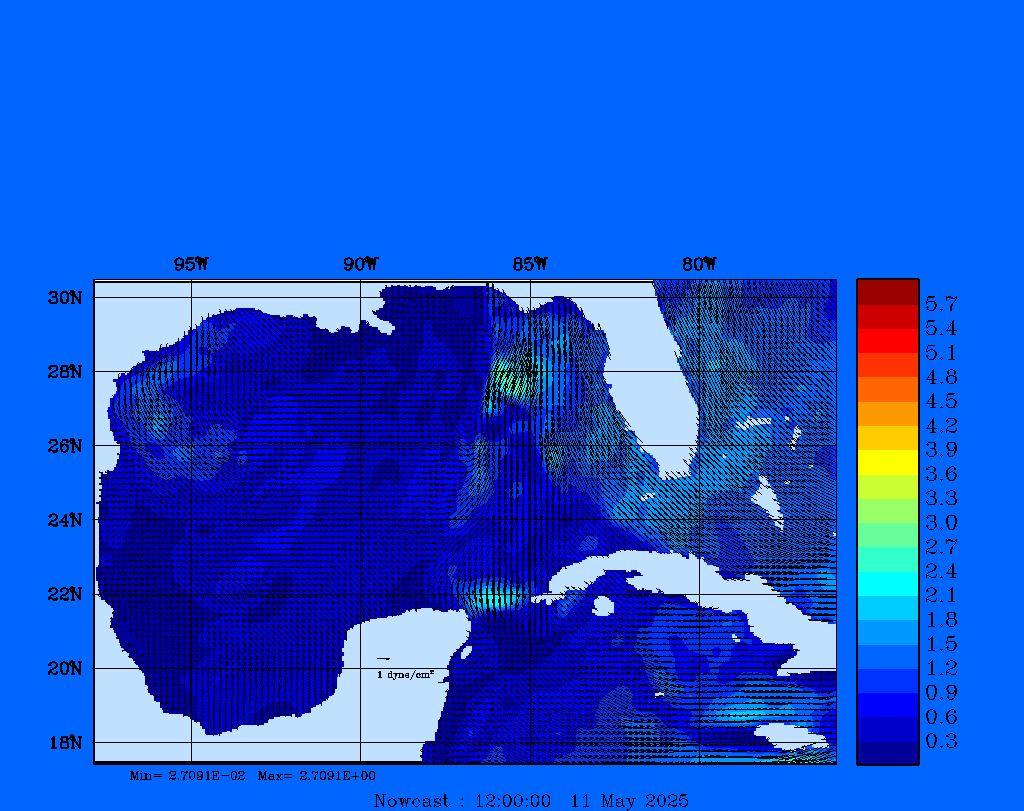Image resolution: width=1024 pixels, height=811 pixels.
Task: Click the Nowcast 12:00:00 timestamp text
Action: [x=462, y=801]
